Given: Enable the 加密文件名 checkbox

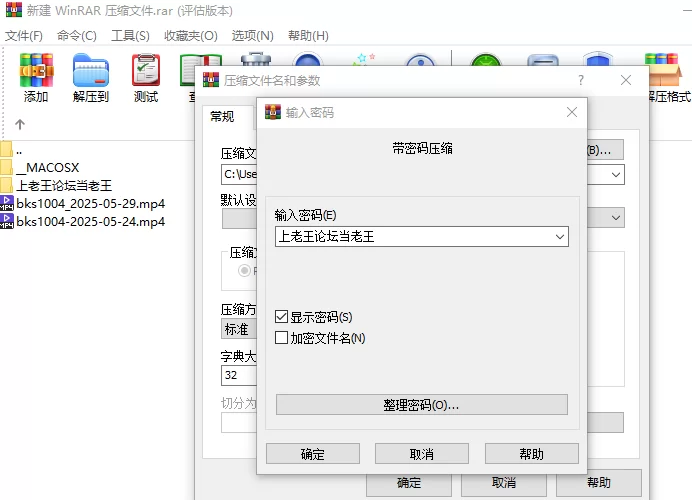Looking at the screenshot, I should (282, 338).
